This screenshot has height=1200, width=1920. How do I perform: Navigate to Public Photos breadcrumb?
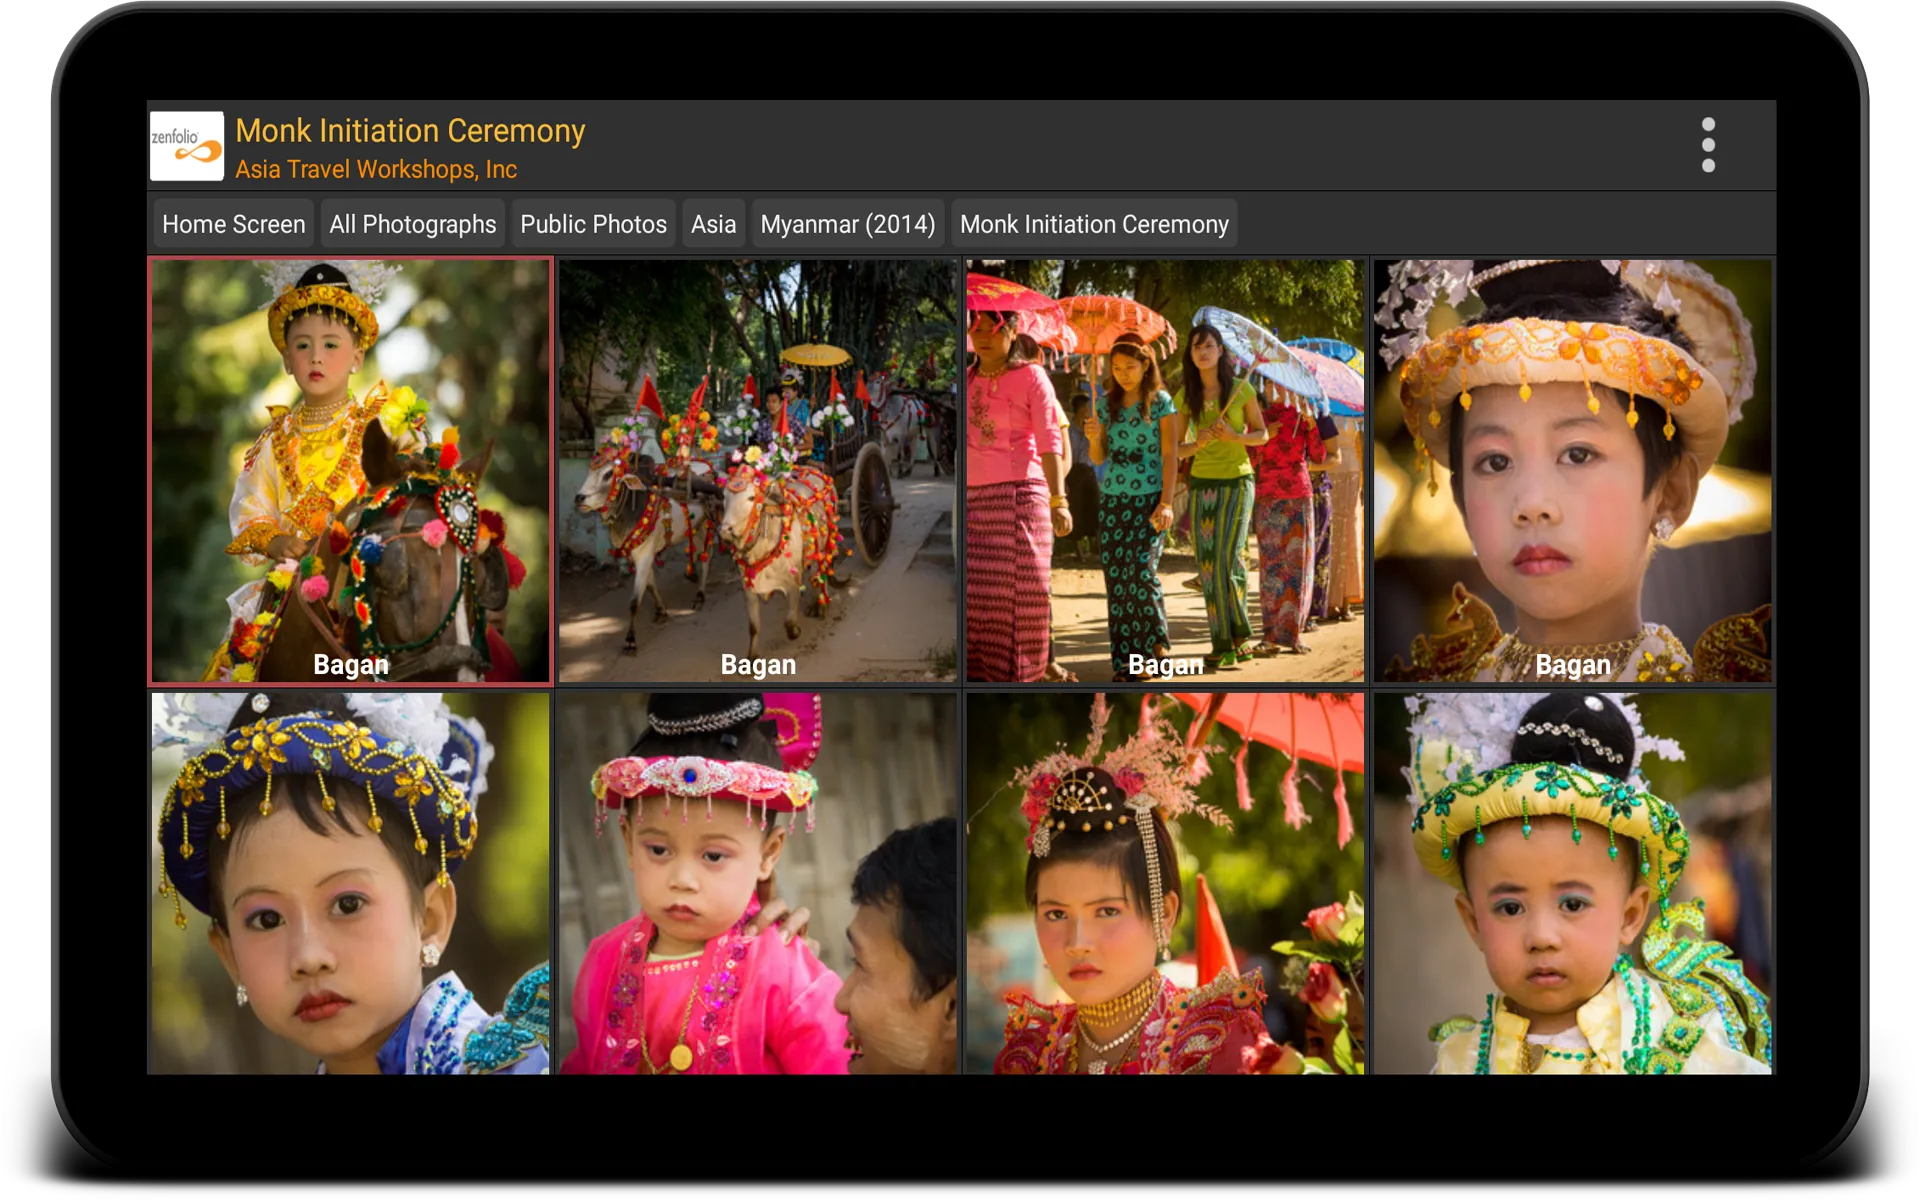click(593, 224)
